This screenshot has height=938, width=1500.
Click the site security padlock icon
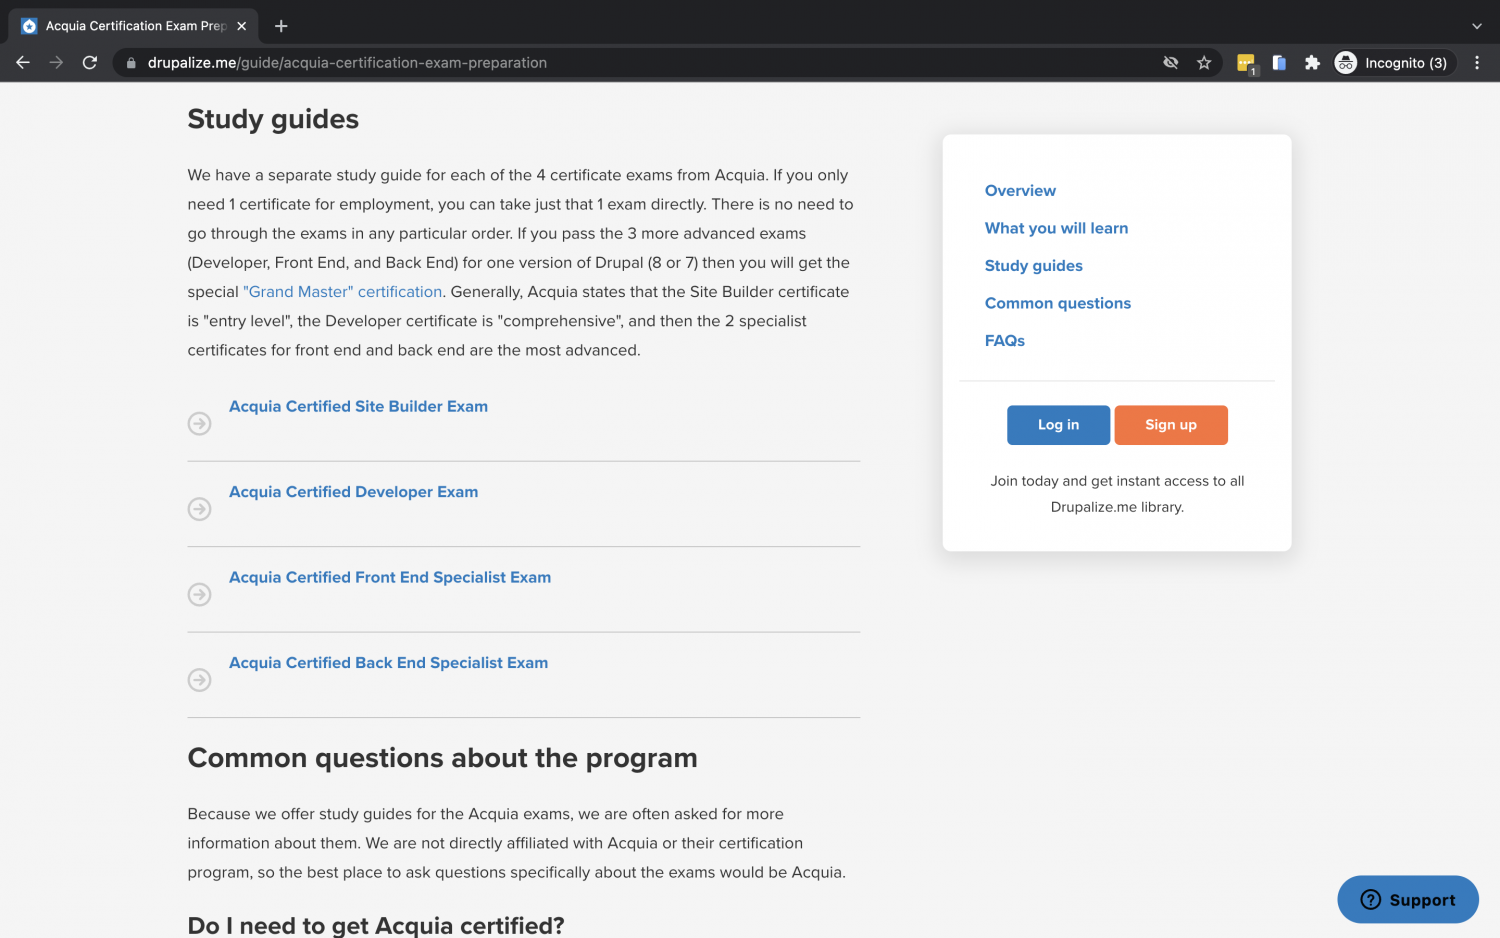point(130,62)
